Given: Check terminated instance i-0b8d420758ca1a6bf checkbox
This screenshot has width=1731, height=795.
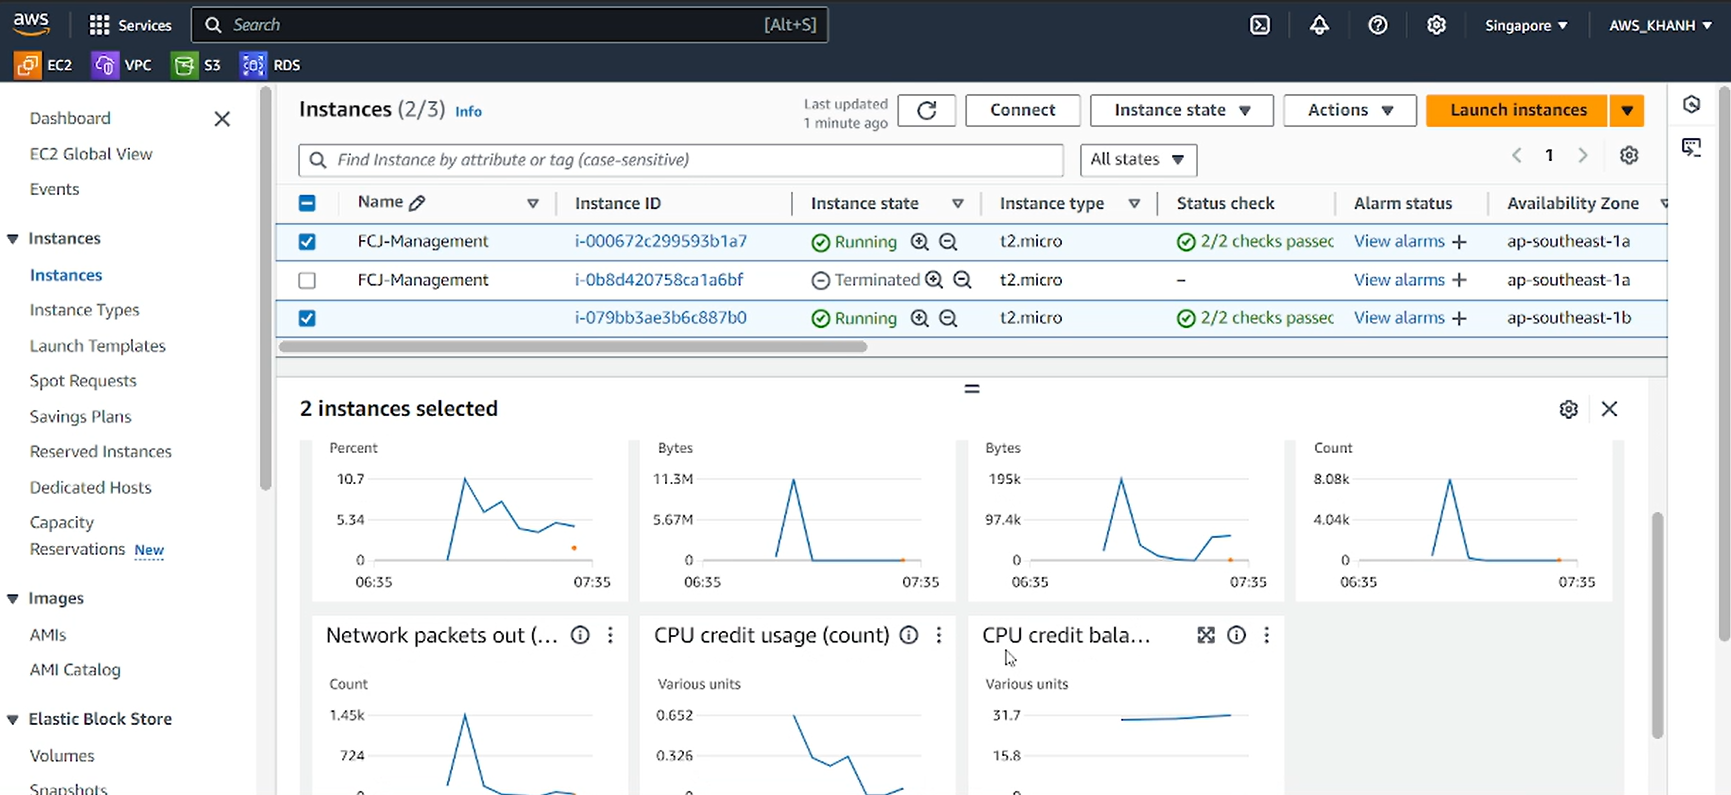Looking at the screenshot, I should click(x=307, y=281).
